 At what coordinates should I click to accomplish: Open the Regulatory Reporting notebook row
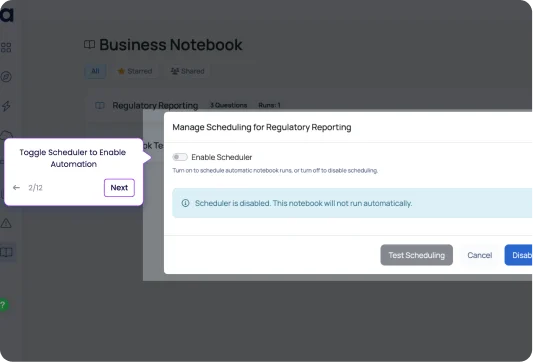point(309,105)
